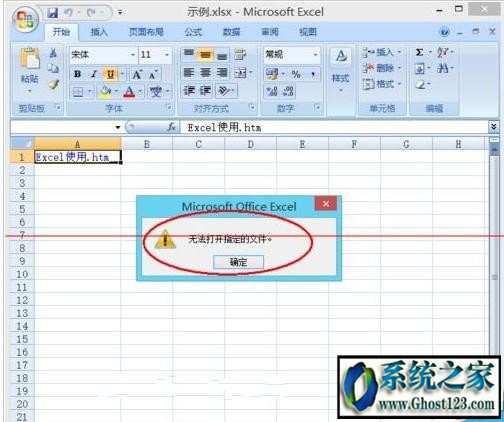
Task: Click the 确定 button in dialog
Action: click(x=238, y=262)
